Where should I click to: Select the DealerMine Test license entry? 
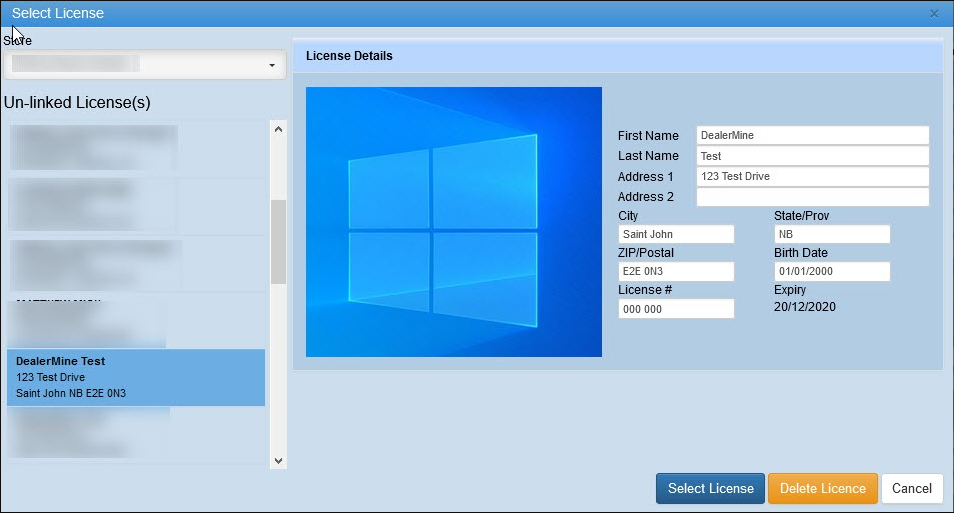click(136, 377)
